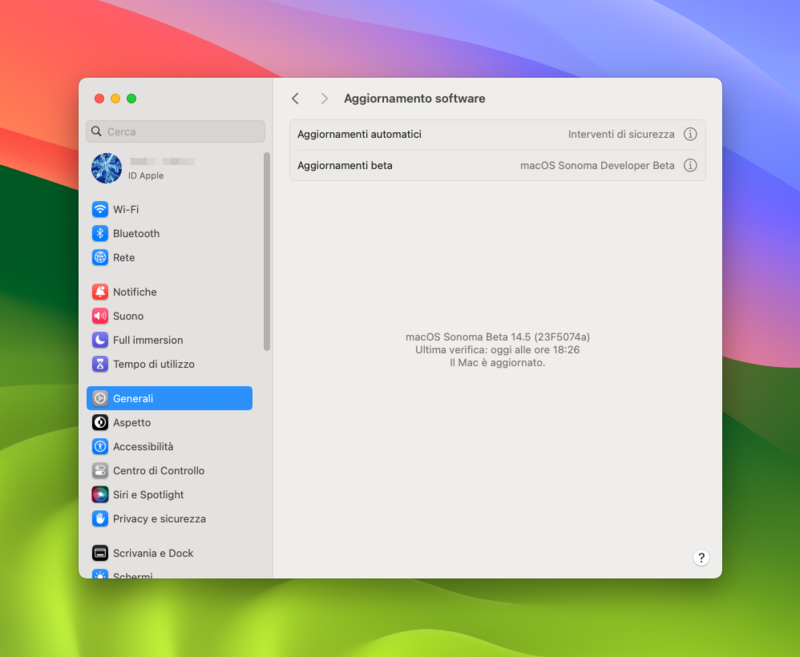Viewport: 800px width, 657px height.
Task: Select Tempo di utilizzo label
Action: [154, 364]
